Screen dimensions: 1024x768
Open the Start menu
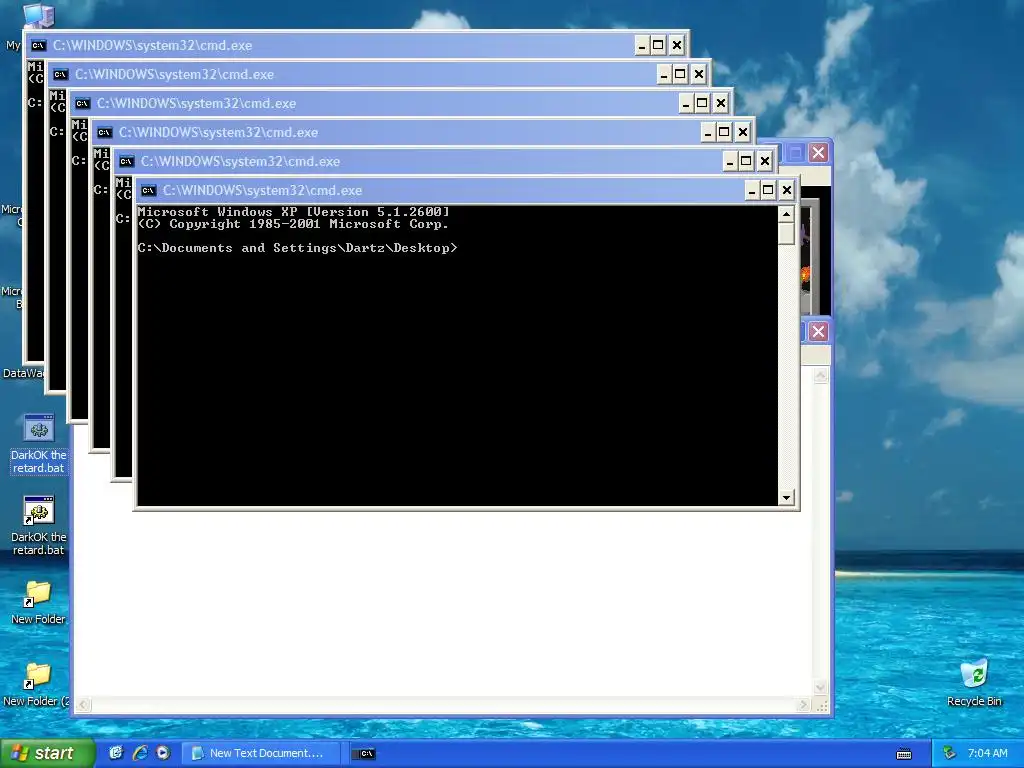(47, 753)
